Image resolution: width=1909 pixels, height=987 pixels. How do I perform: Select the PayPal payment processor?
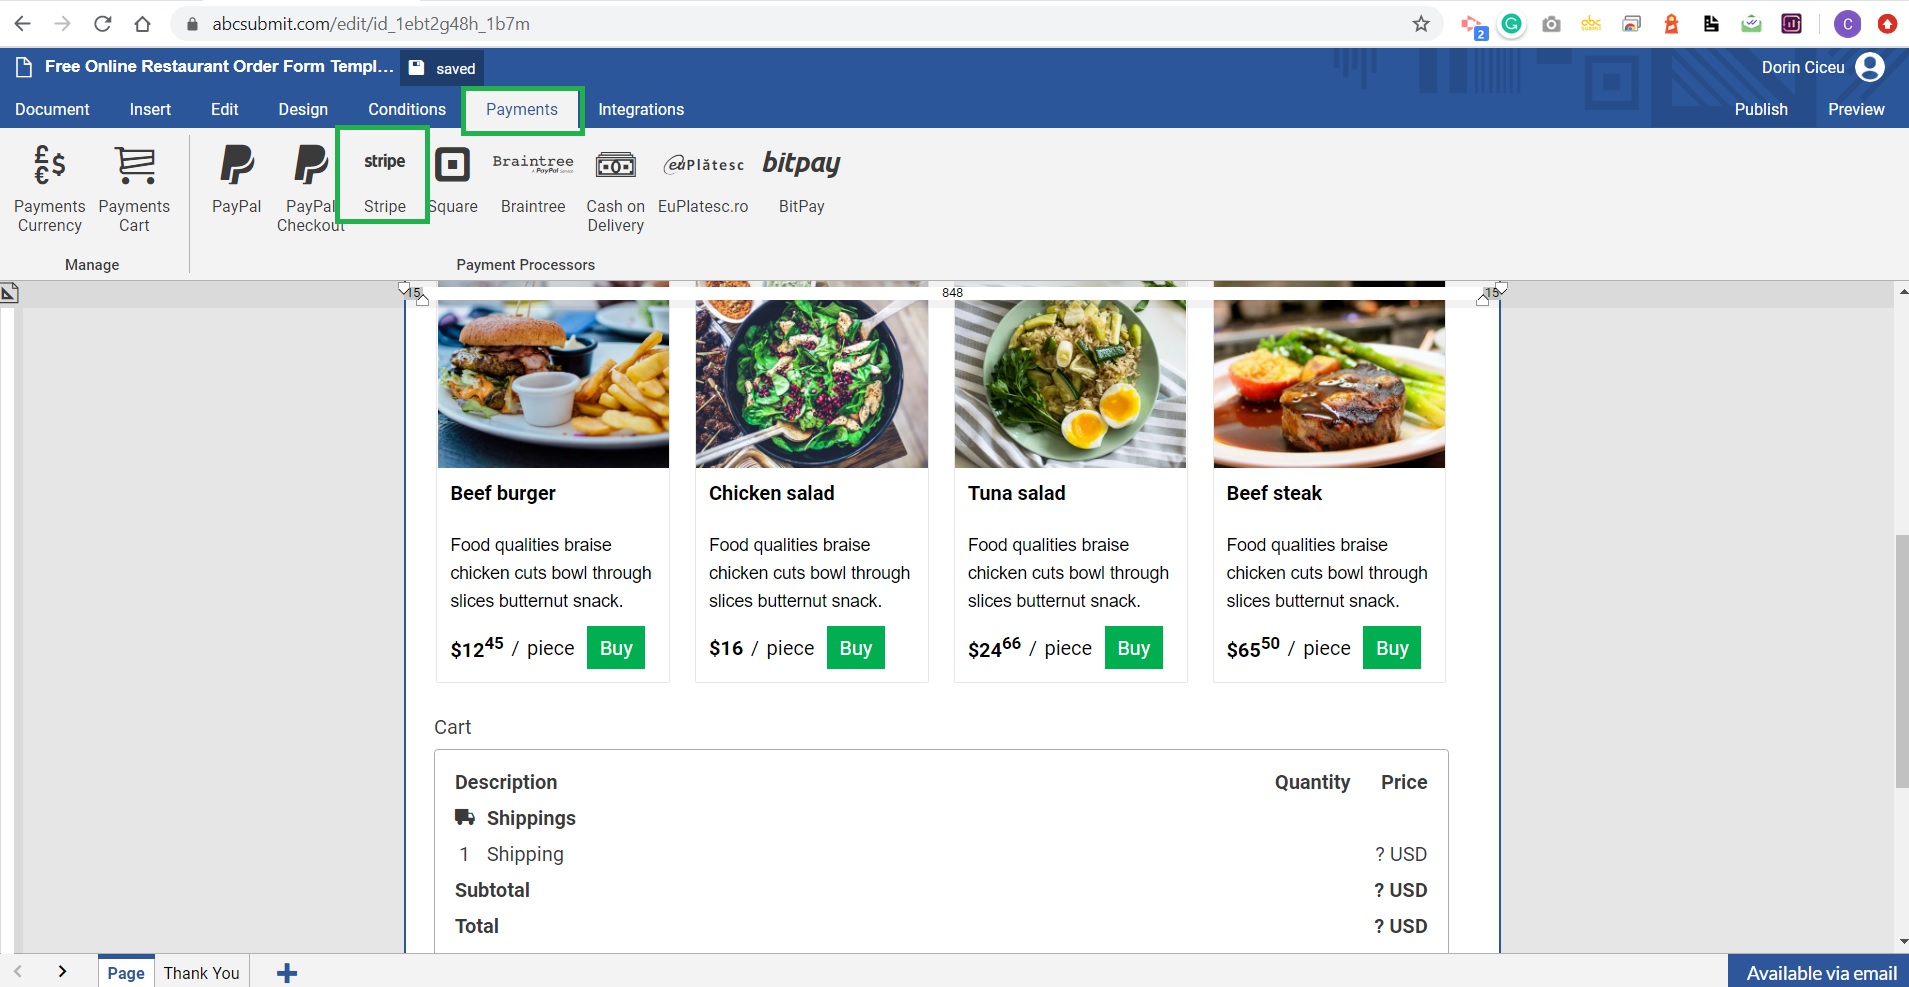236,180
